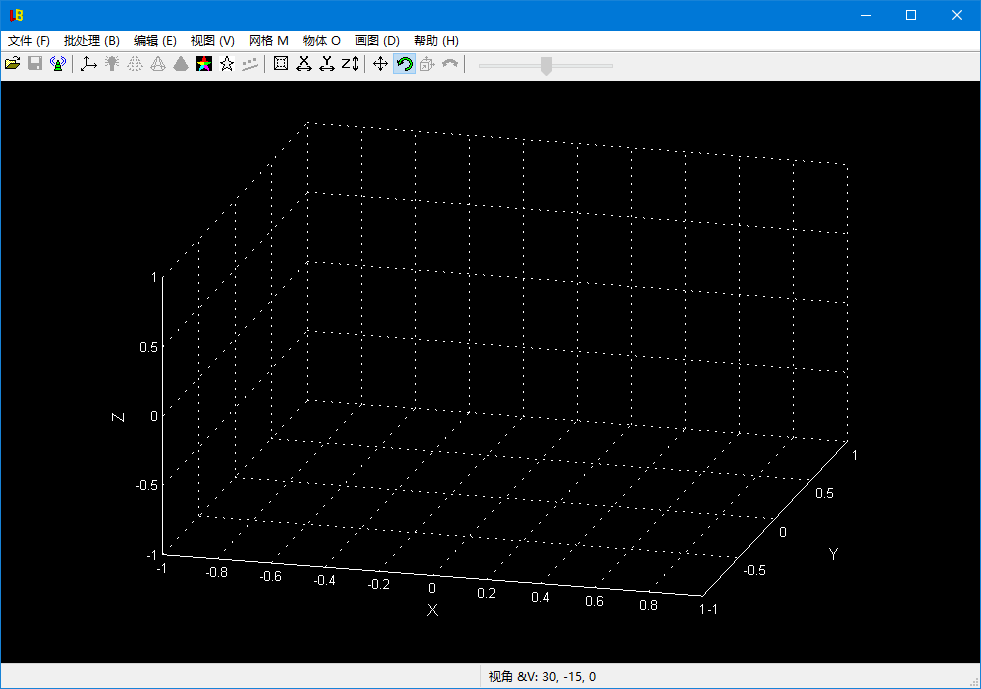Click the Y axis label
The height and width of the screenshot is (689, 981).
(x=833, y=554)
